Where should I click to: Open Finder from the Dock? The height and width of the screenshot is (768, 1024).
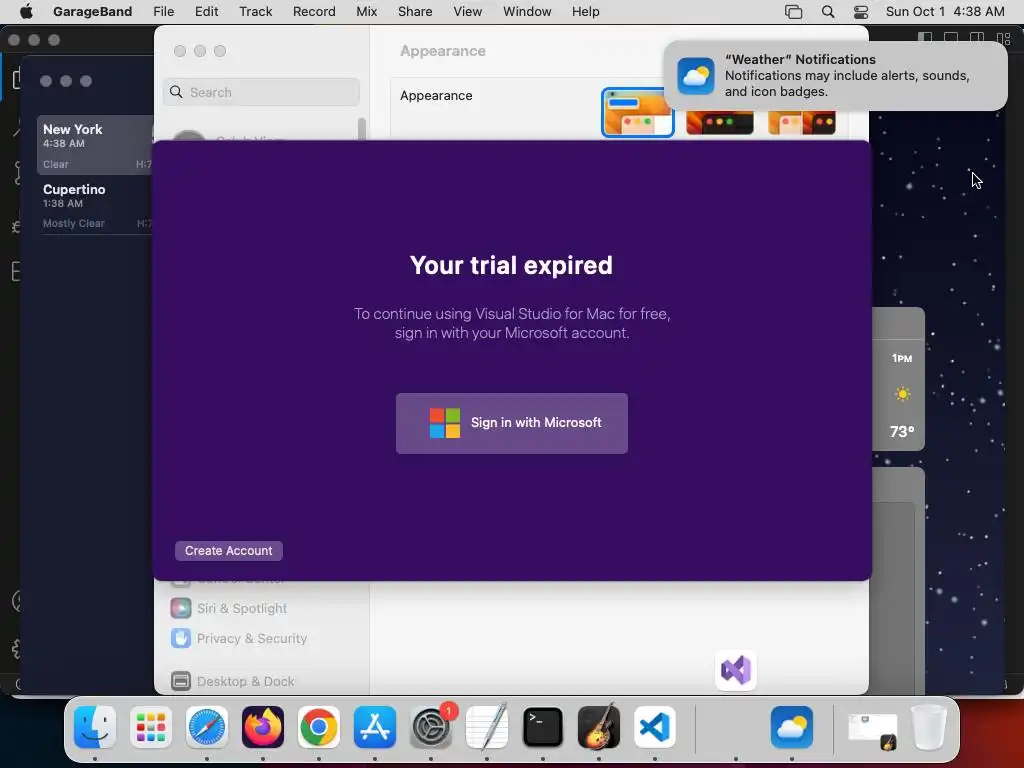(95, 727)
